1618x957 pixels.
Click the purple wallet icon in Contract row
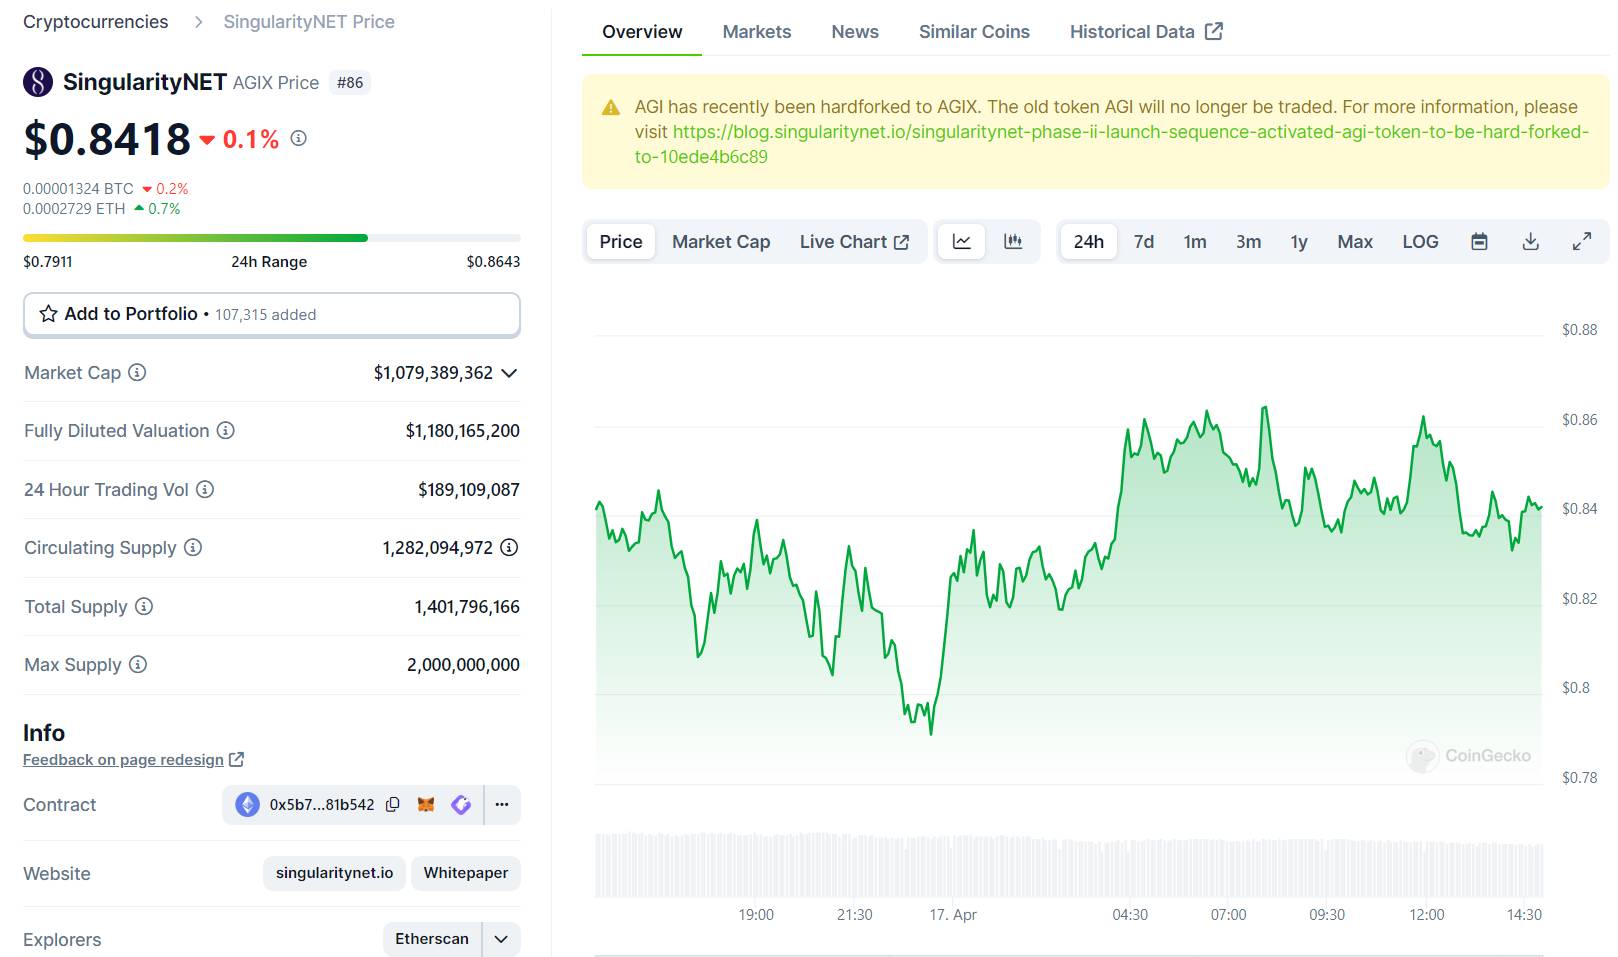pyautogui.click(x=461, y=804)
